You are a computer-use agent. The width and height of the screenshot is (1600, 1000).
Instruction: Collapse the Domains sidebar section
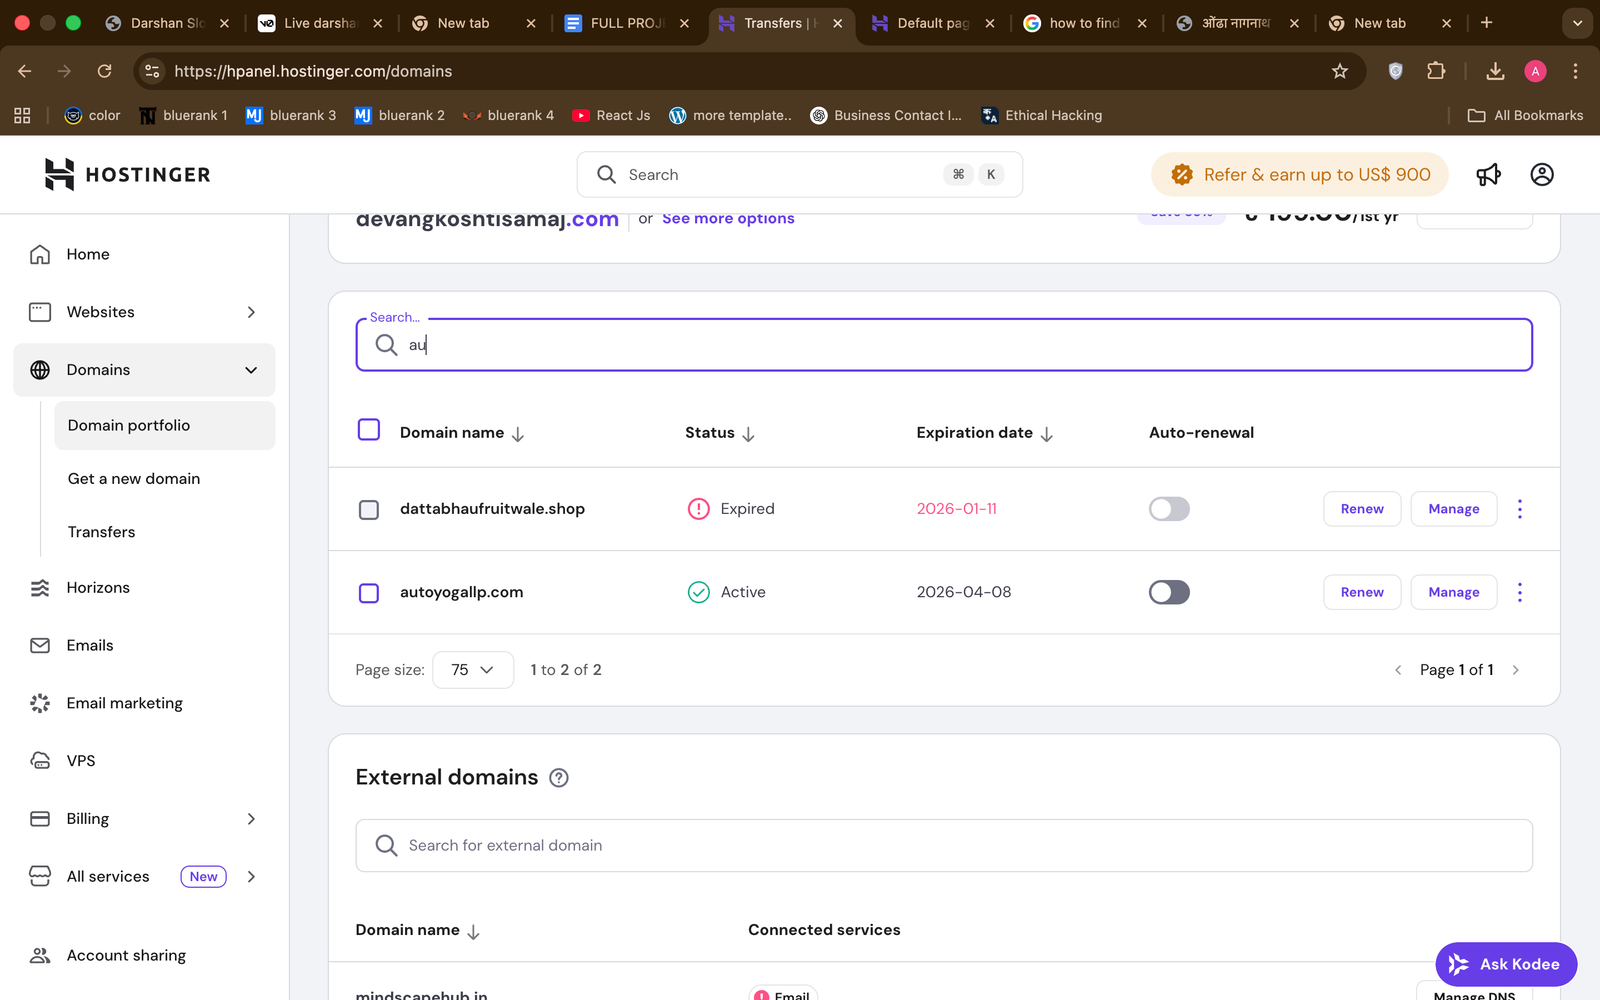click(x=251, y=370)
